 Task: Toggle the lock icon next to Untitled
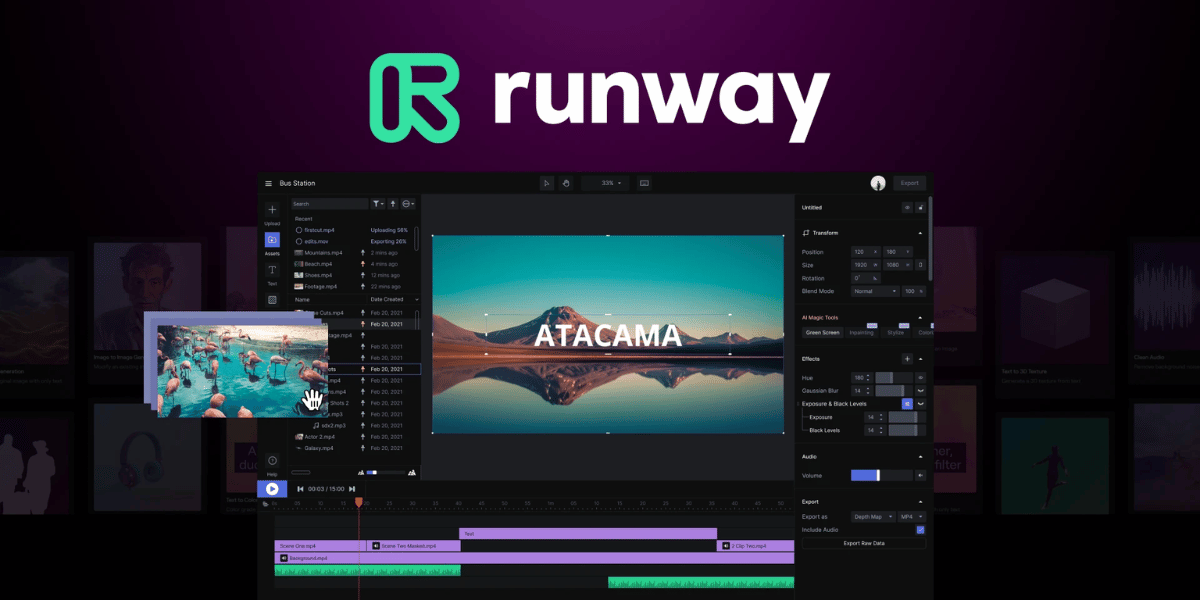(x=920, y=207)
